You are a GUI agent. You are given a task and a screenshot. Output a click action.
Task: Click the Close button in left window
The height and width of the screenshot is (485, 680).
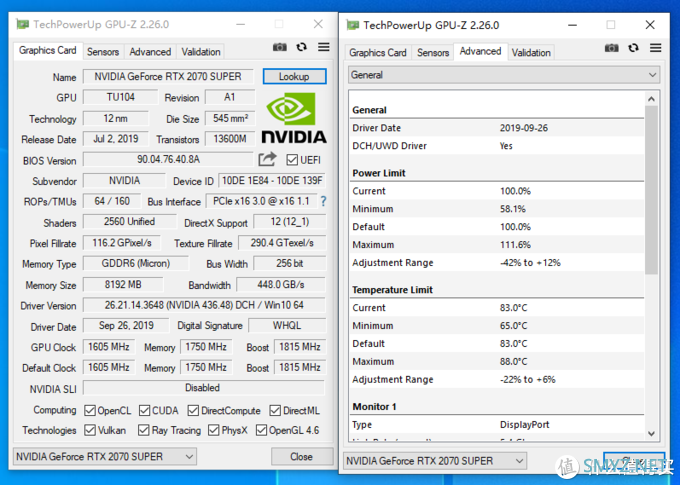(302, 456)
